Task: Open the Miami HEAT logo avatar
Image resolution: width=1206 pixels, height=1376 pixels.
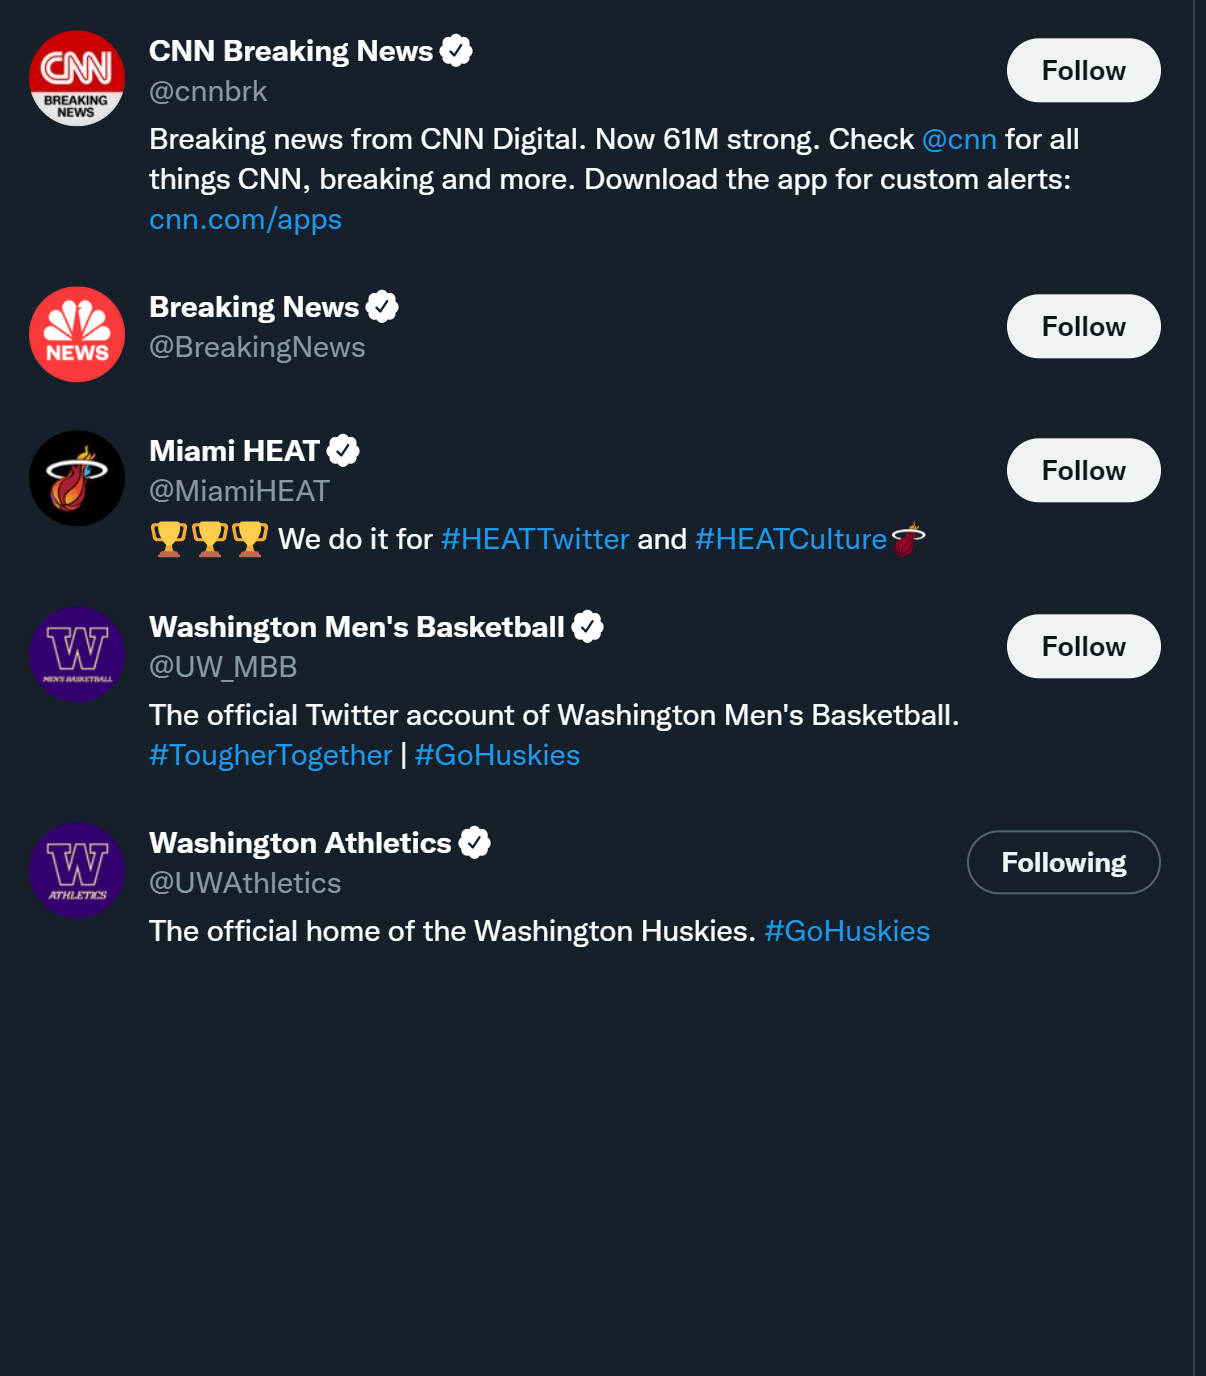Action: pyautogui.click(x=77, y=478)
